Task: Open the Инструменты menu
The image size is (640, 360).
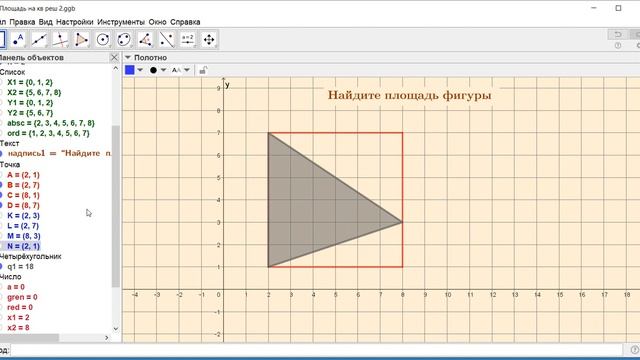Action: 121,22
